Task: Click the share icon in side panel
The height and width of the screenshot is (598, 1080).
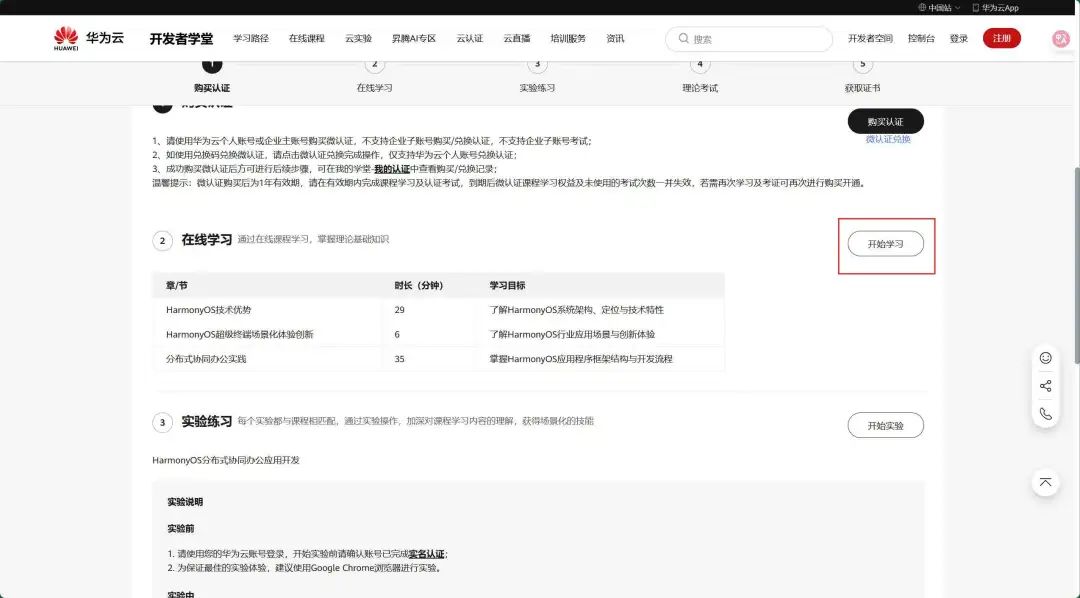Action: pyautogui.click(x=1046, y=386)
